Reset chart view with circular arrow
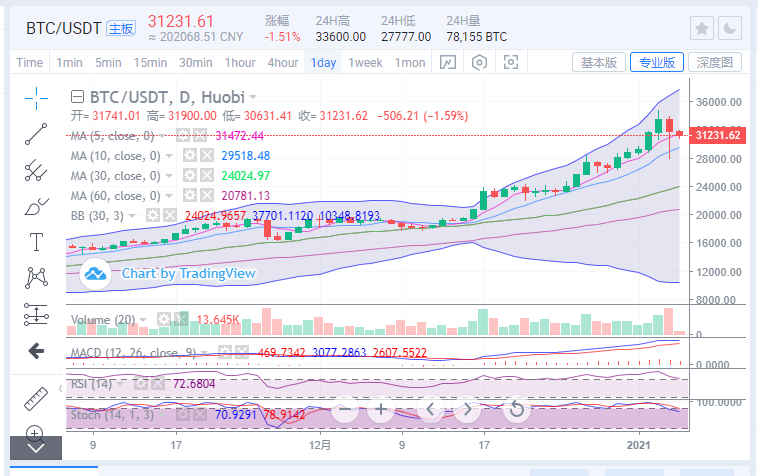This screenshot has width=758, height=476. coord(517,409)
